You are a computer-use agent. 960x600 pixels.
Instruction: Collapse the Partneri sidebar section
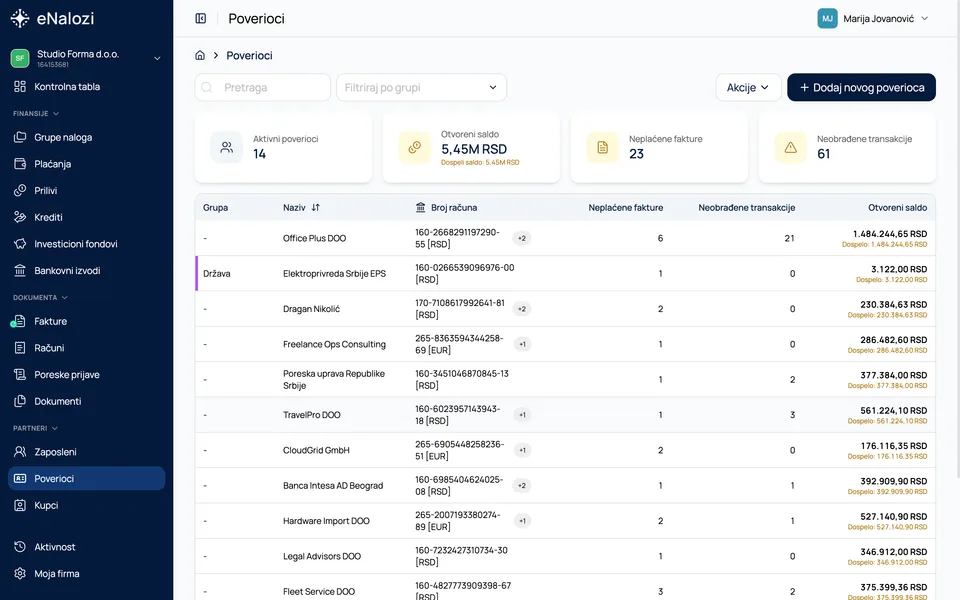(x=36, y=428)
